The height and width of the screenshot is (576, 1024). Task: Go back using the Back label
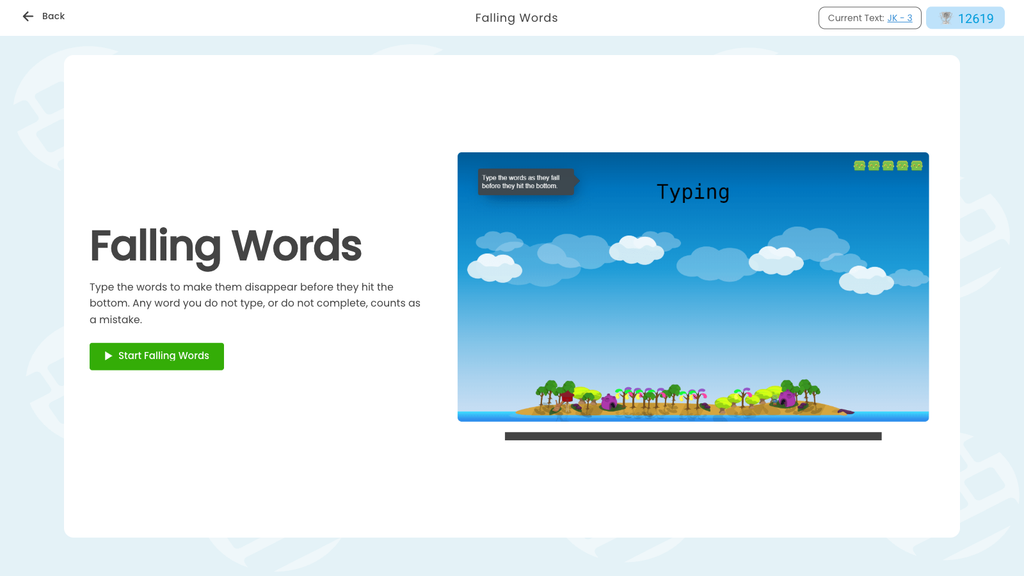(54, 16)
